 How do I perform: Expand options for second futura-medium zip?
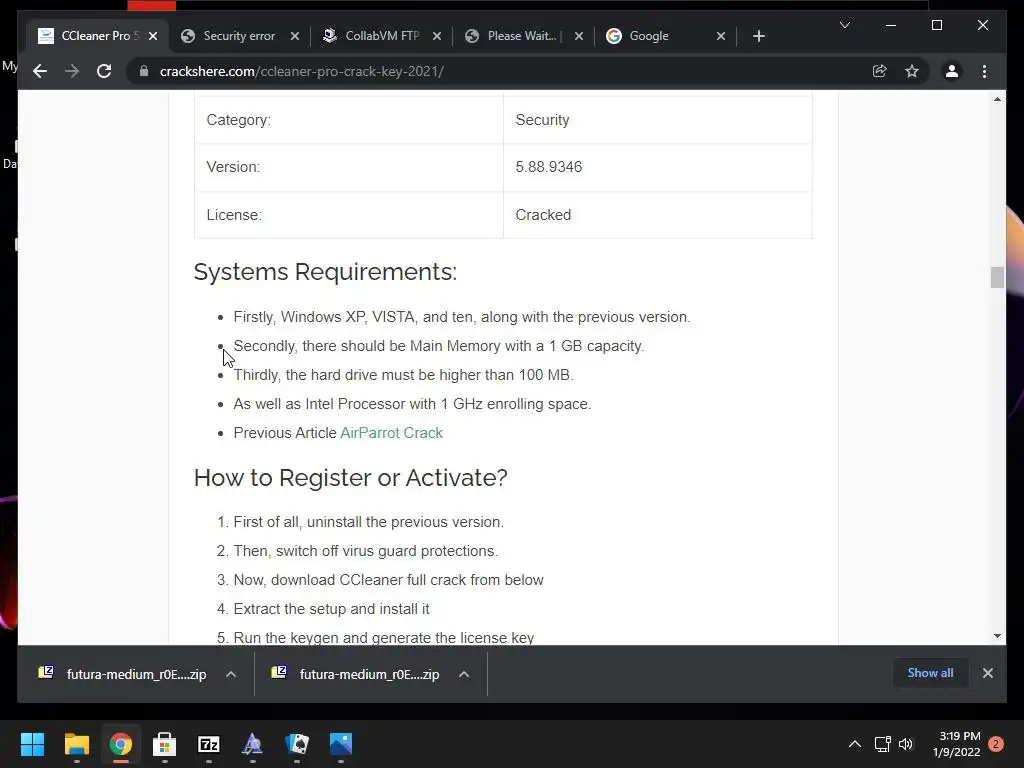pyautogui.click(x=464, y=674)
